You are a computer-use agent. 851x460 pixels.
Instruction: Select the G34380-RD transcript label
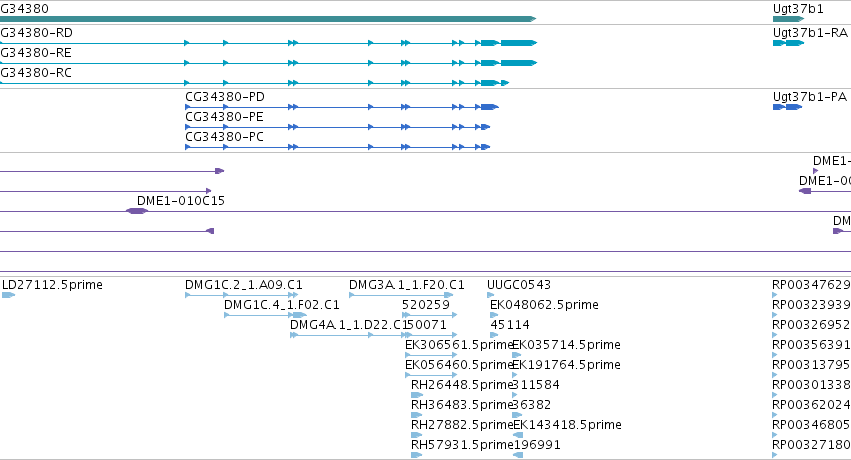point(36,33)
